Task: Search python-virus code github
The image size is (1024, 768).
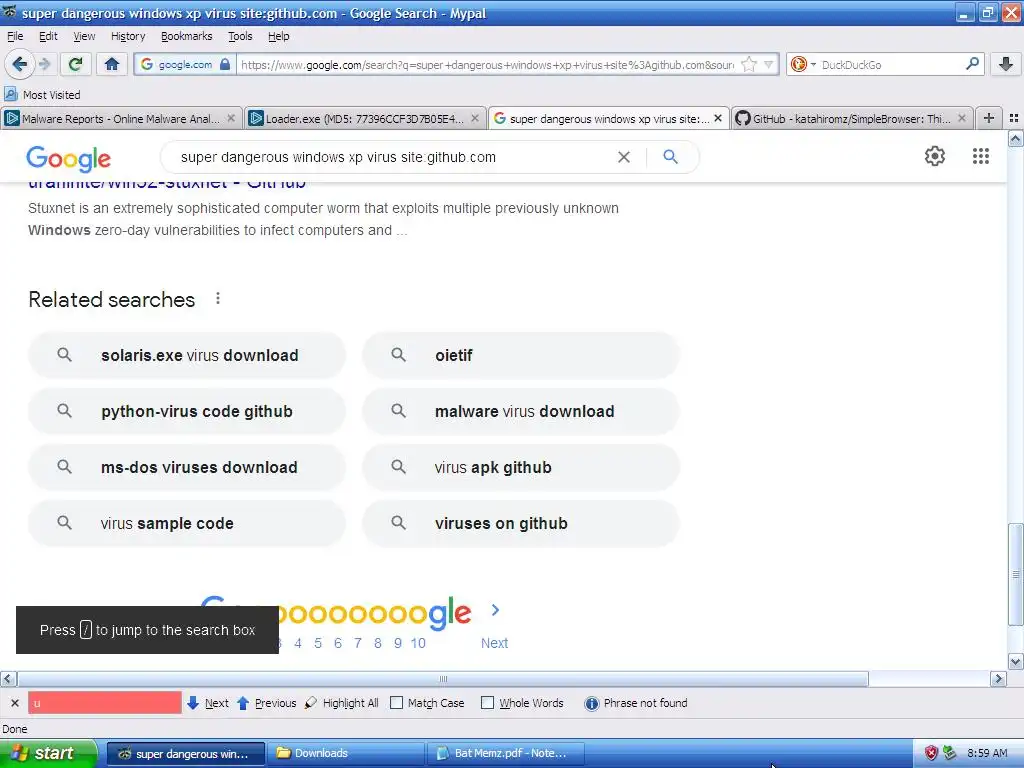Action: point(187,411)
